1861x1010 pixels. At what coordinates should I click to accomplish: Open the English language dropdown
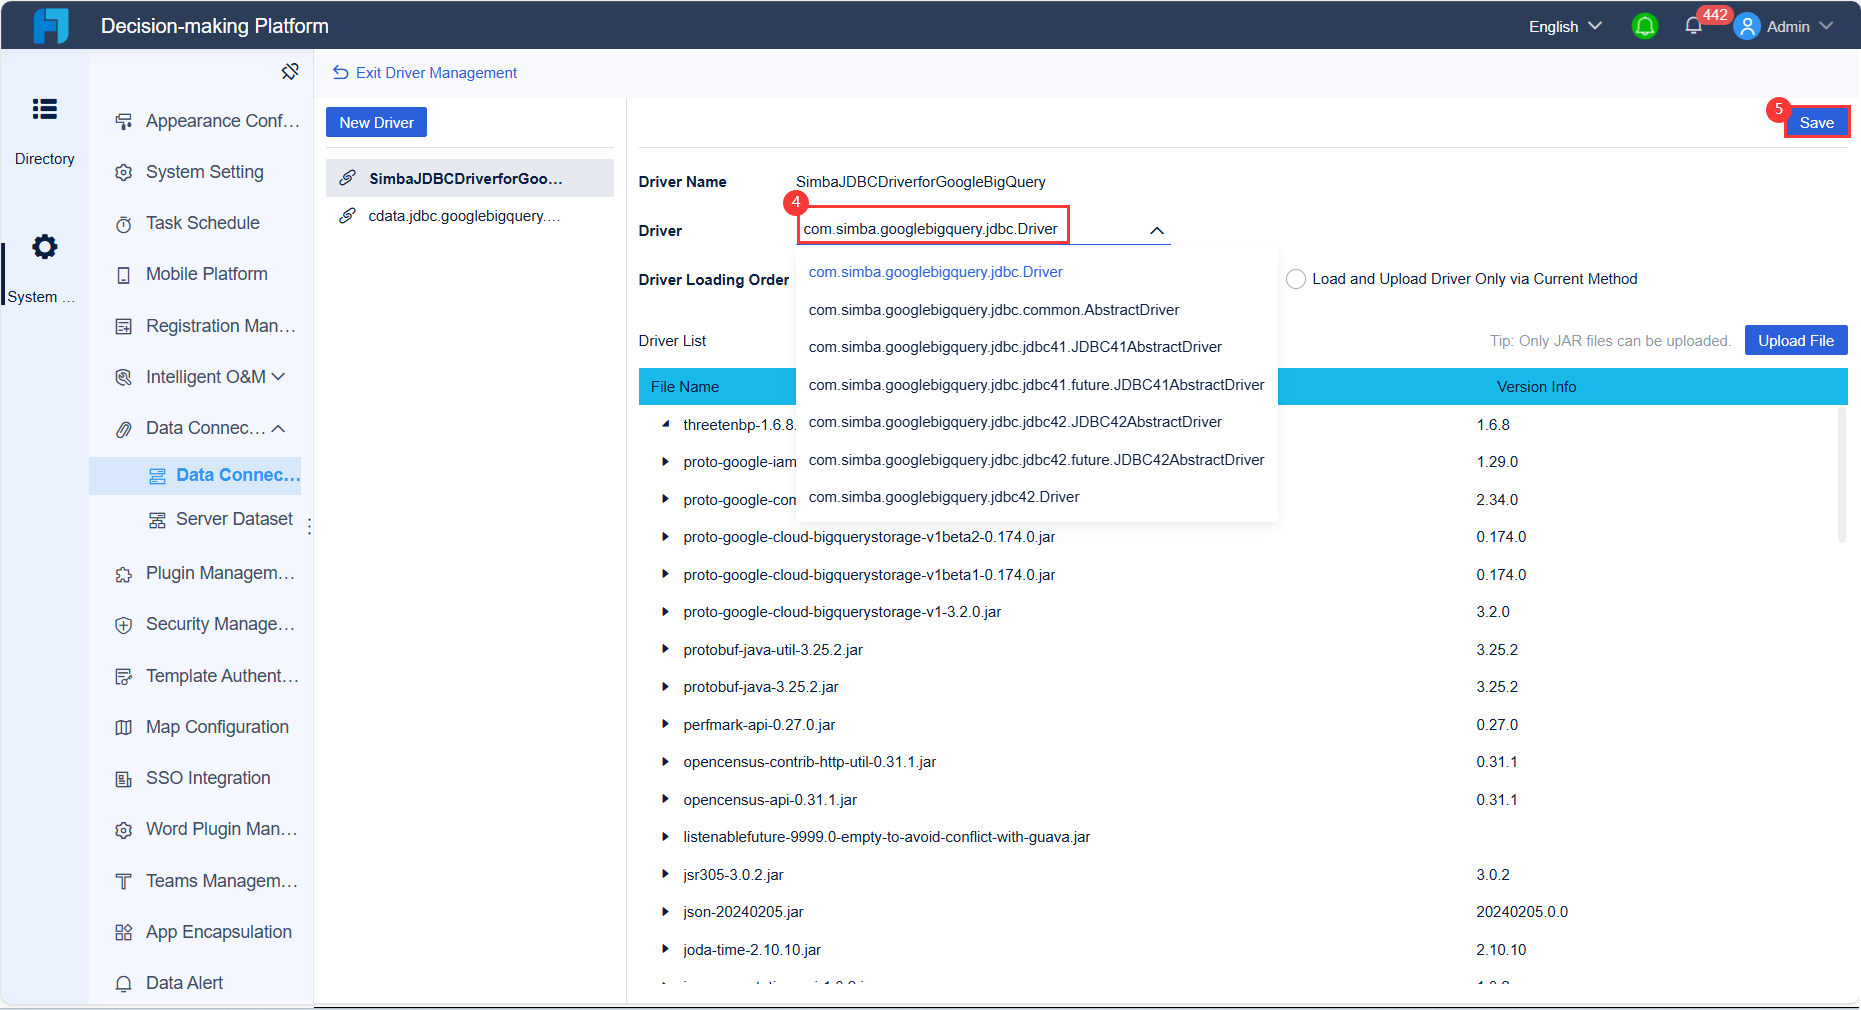coord(1565,26)
